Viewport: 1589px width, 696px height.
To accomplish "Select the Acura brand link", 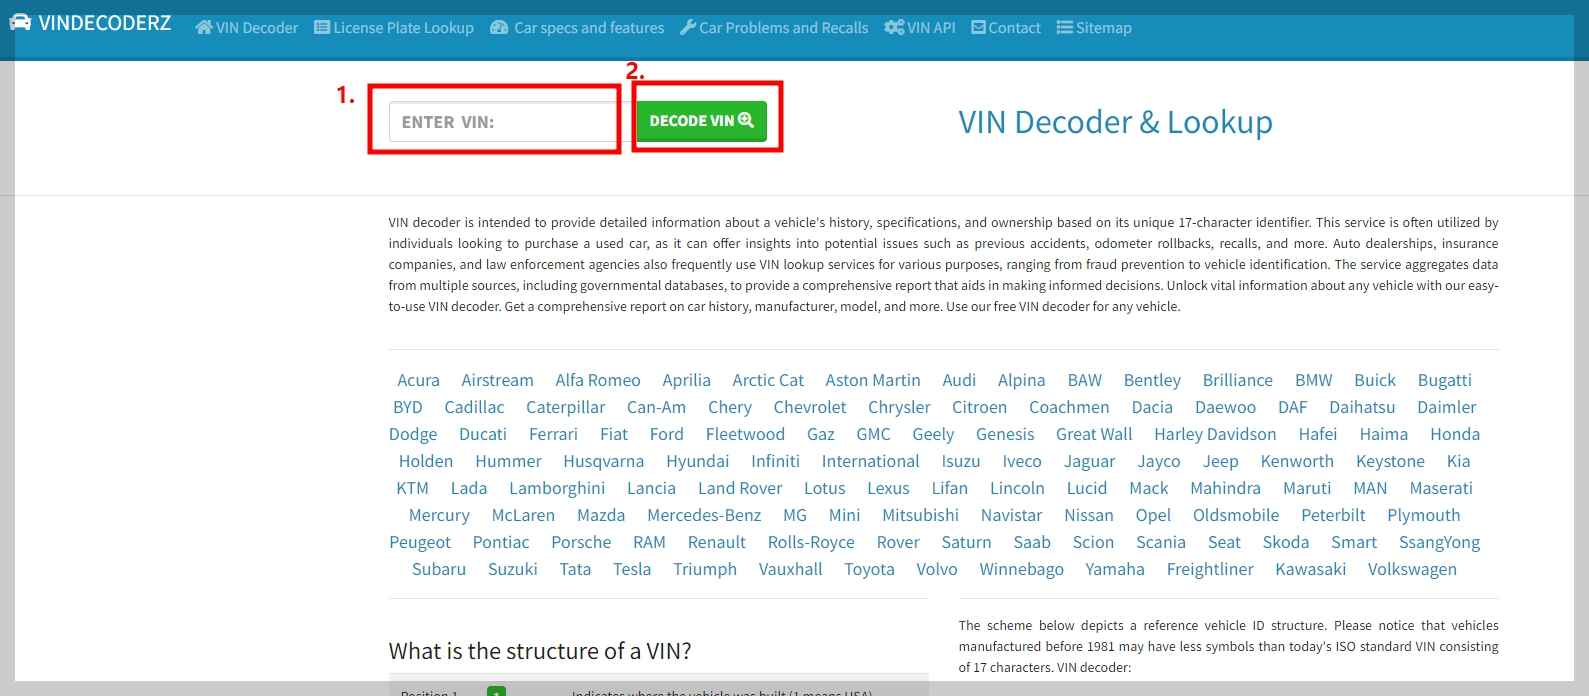I will tap(418, 380).
